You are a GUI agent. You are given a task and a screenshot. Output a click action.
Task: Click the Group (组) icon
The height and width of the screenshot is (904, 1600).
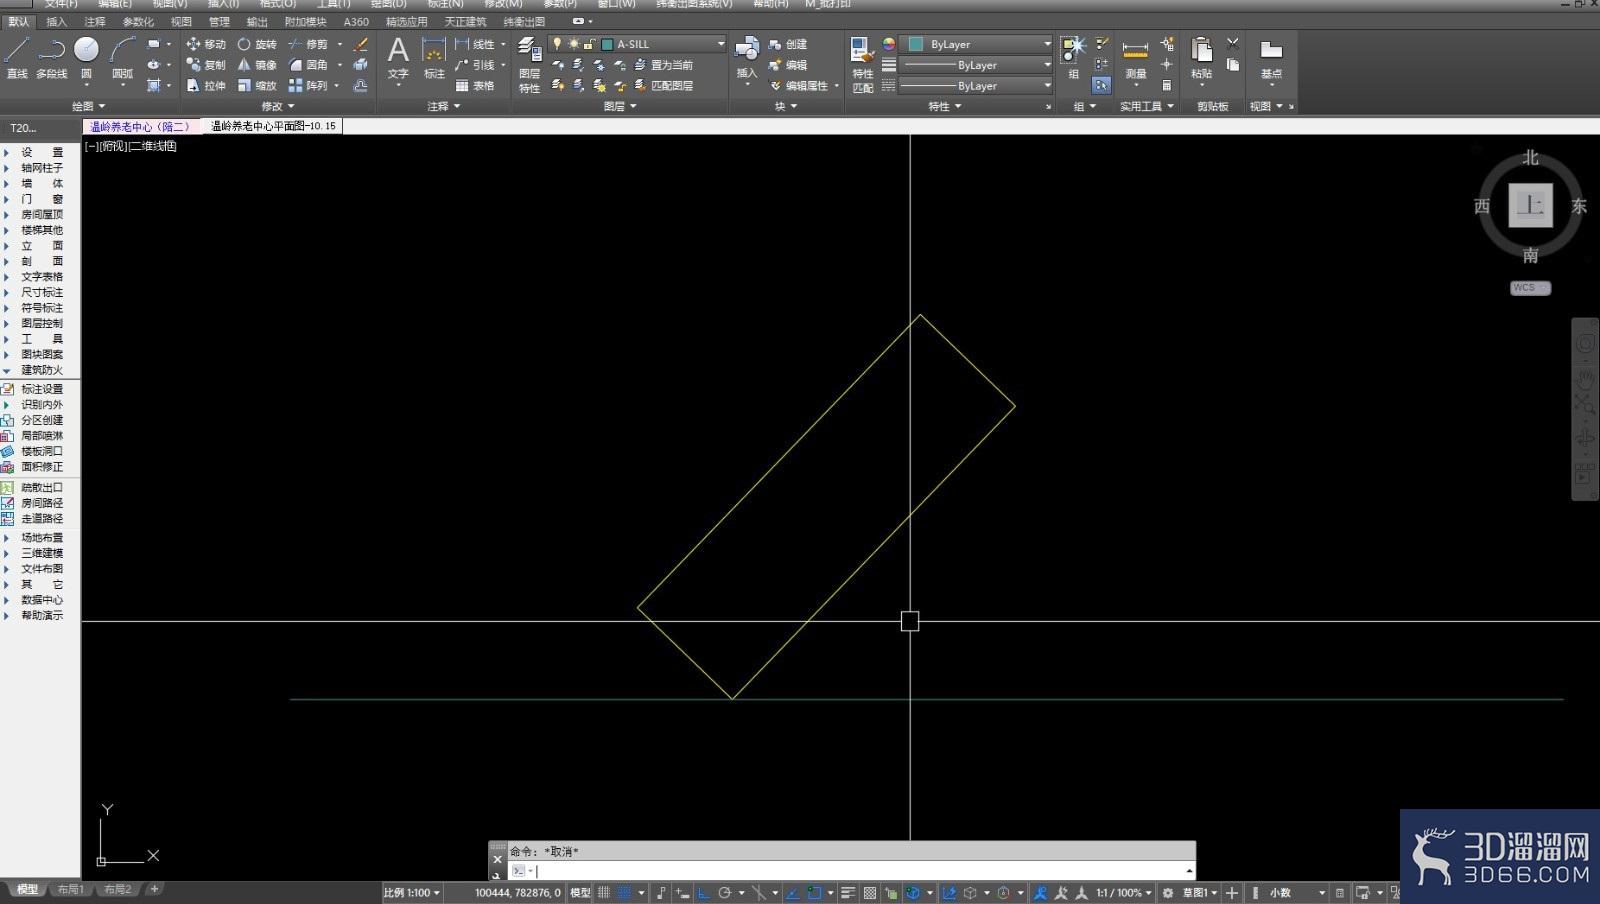pos(1073,58)
